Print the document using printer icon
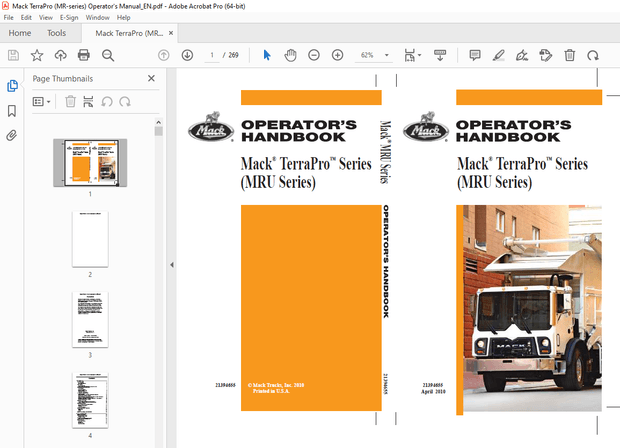The width and height of the screenshot is (620, 448). click(84, 55)
